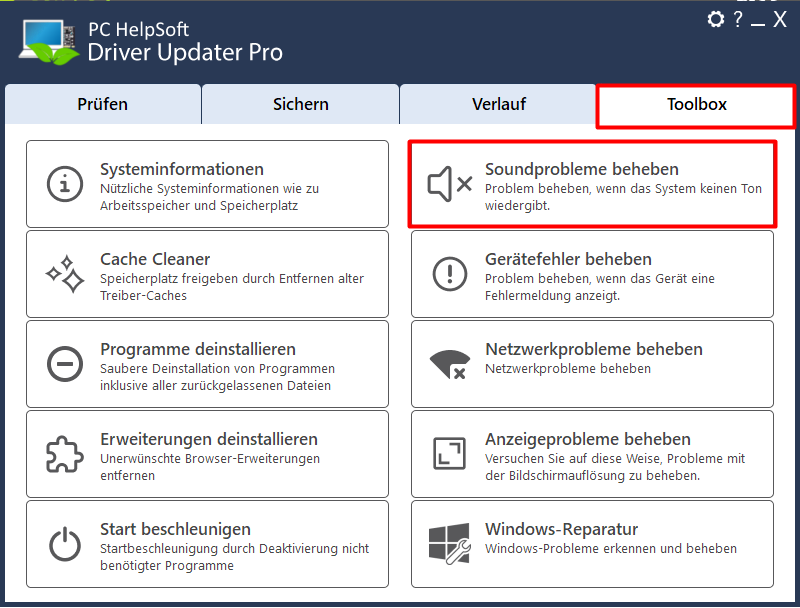Click the text 'Startbeschleunigung durch Deaktivierung nicht'
The height and width of the screenshot is (608, 800).
235,549
